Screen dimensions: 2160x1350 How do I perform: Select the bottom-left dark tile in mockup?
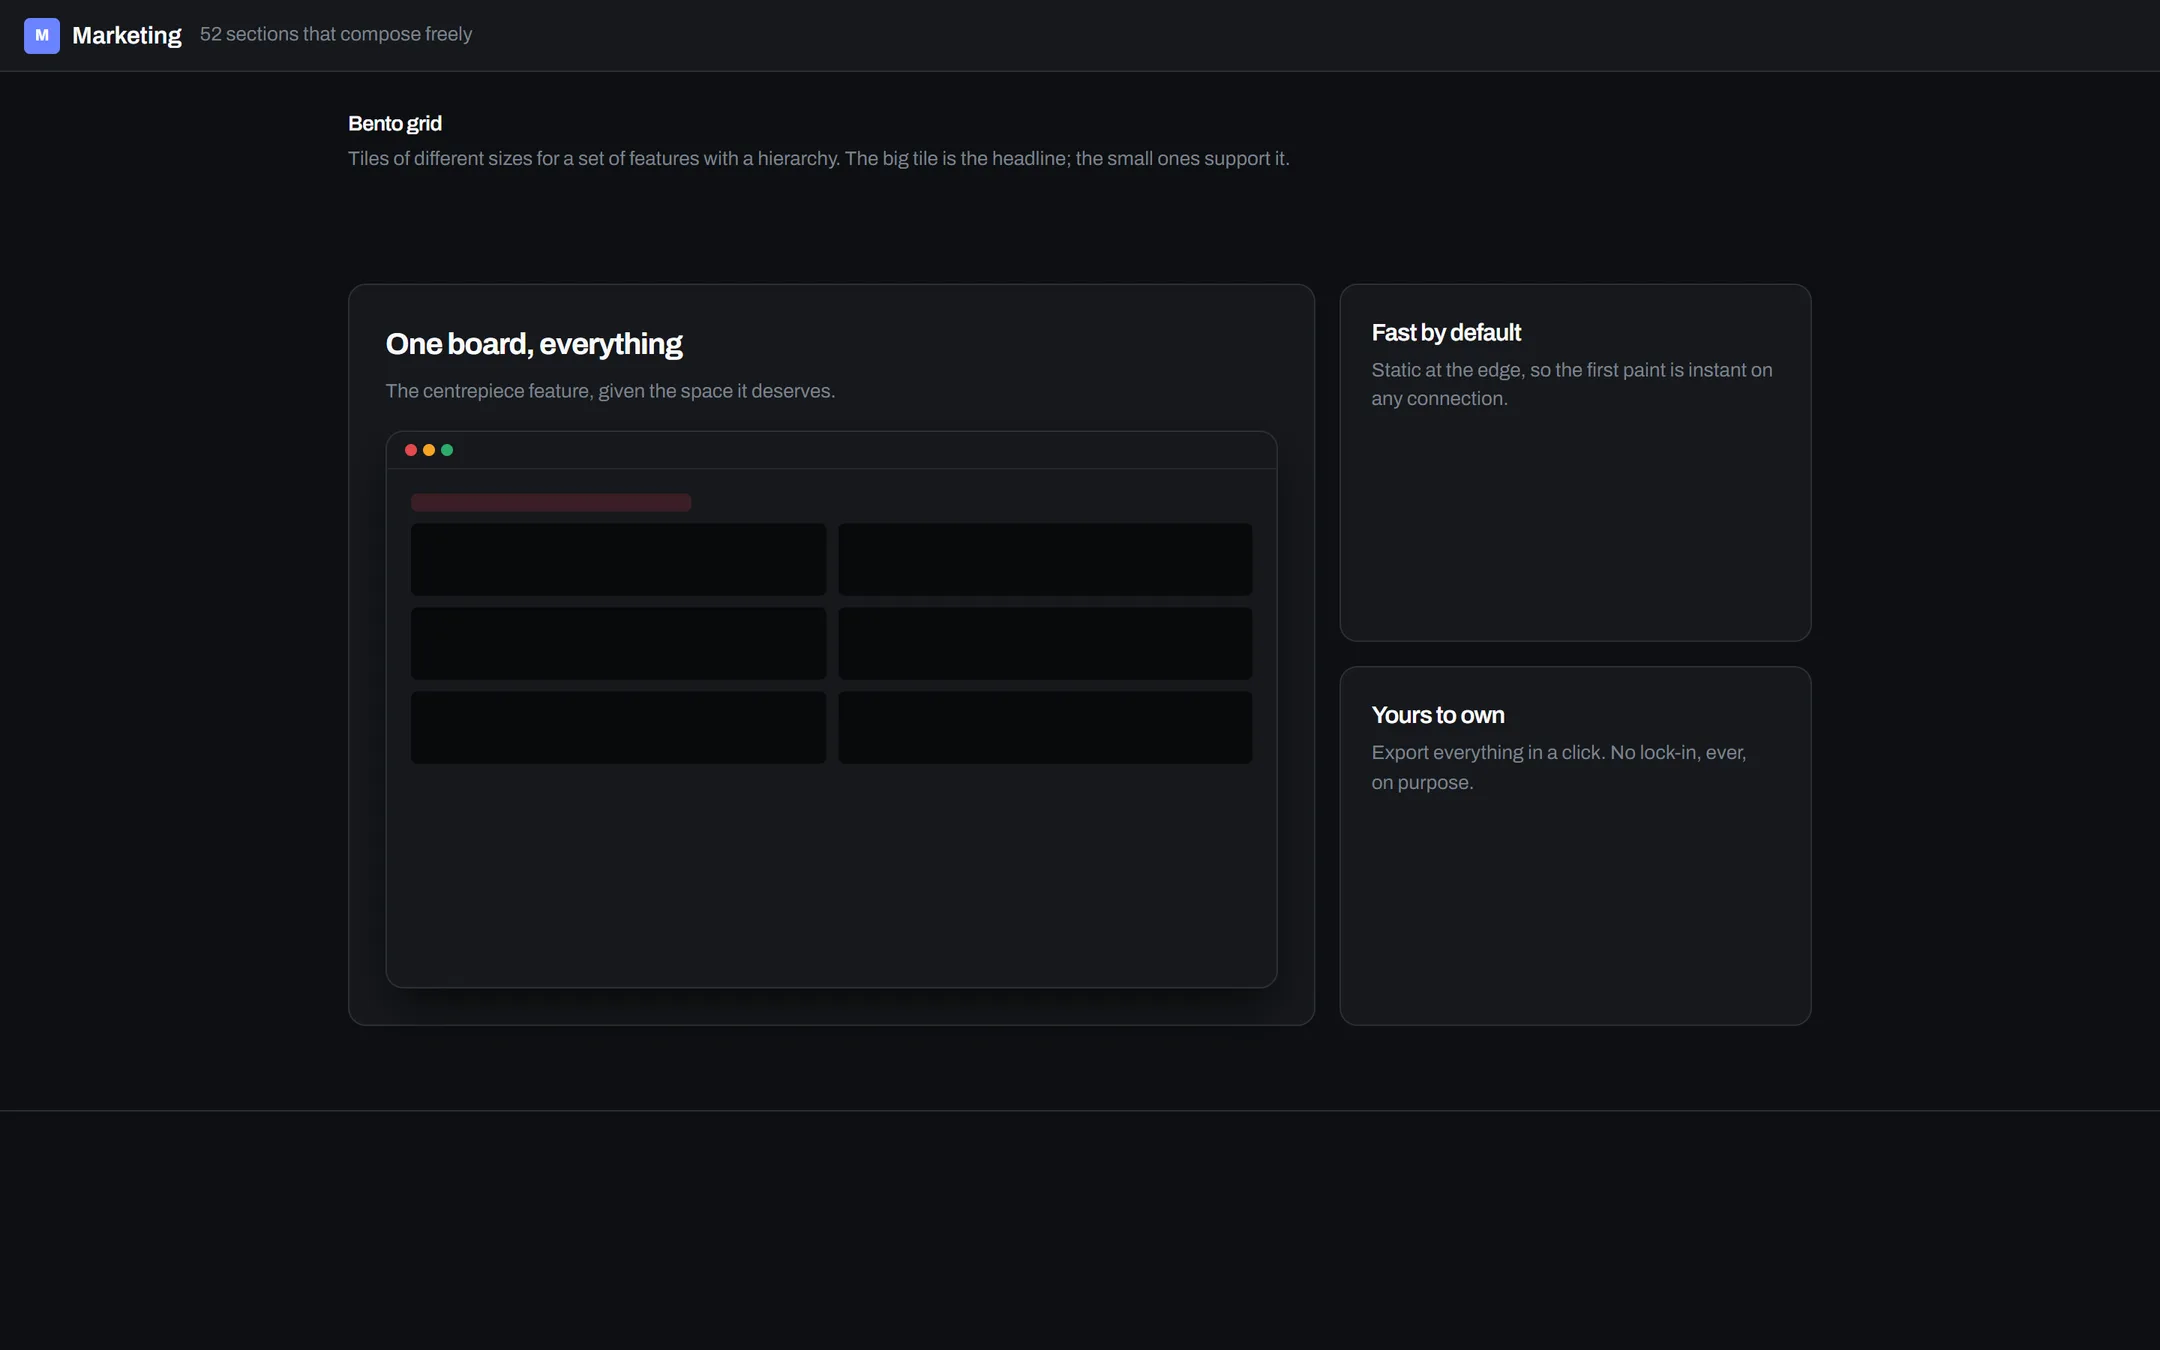(618, 727)
